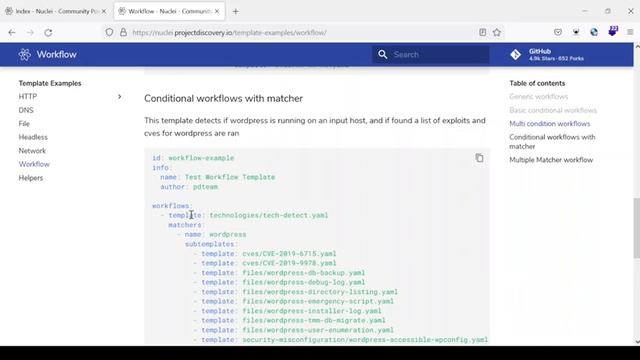Click 'wordpress-accessible-wpconfig.yaml' code line
640x360 pixels.
[365, 340]
